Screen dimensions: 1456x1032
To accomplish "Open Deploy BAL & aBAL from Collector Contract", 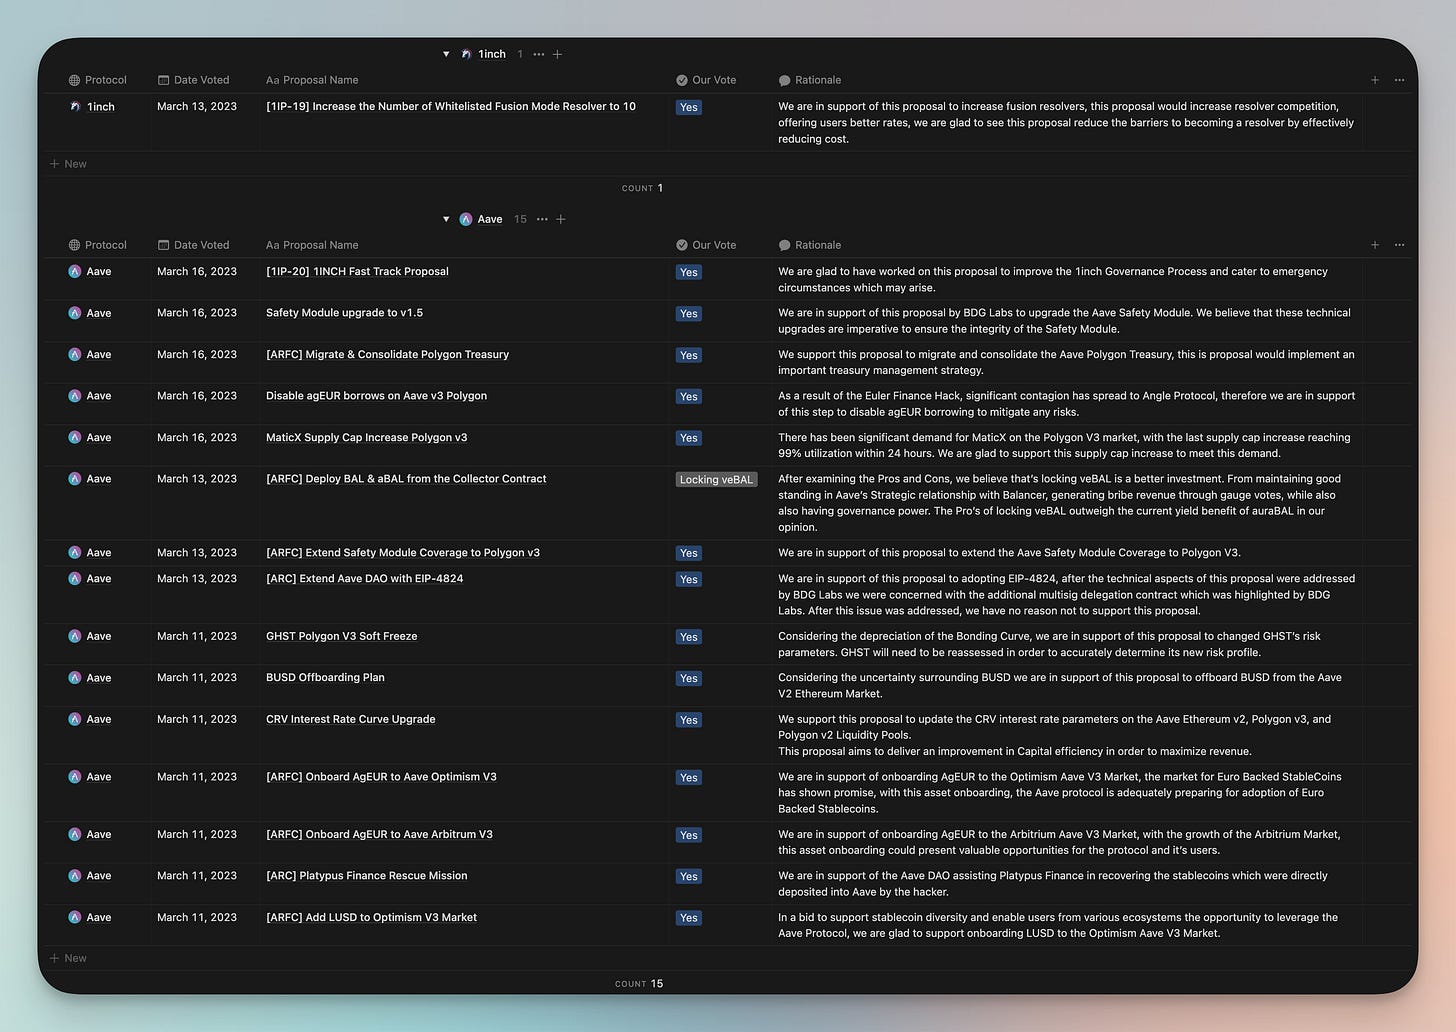I will (x=406, y=479).
